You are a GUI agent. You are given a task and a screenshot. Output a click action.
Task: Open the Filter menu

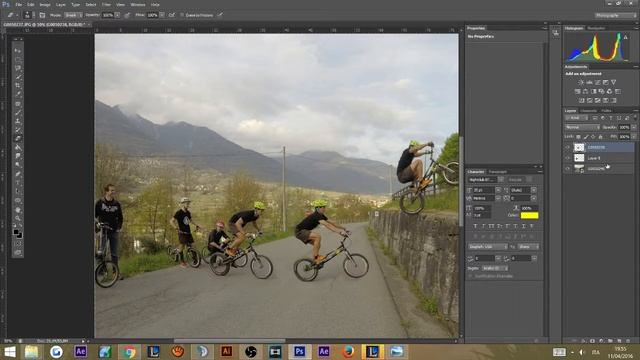coord(106,4)
